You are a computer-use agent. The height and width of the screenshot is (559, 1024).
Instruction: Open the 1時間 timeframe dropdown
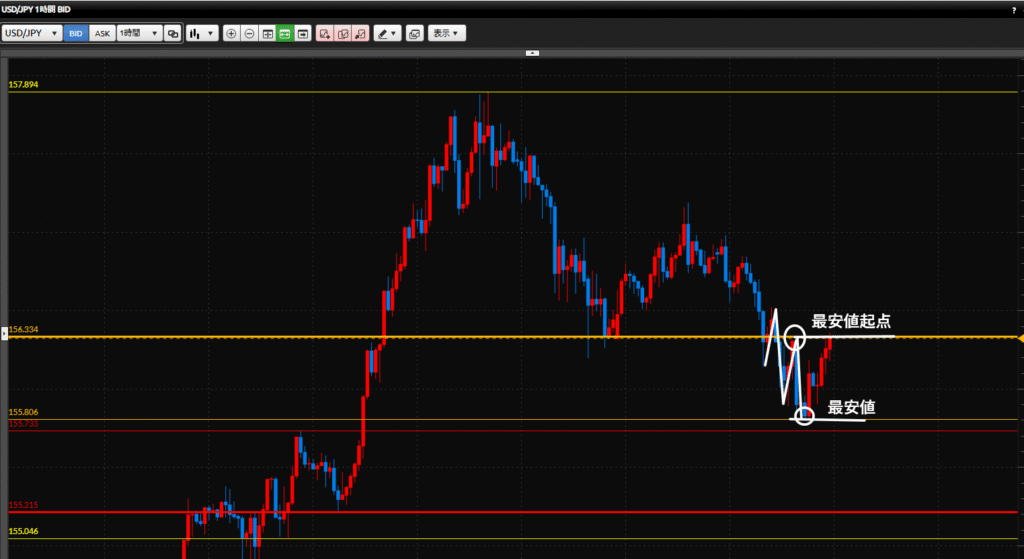pyautogui.click(x=138, y=33)
